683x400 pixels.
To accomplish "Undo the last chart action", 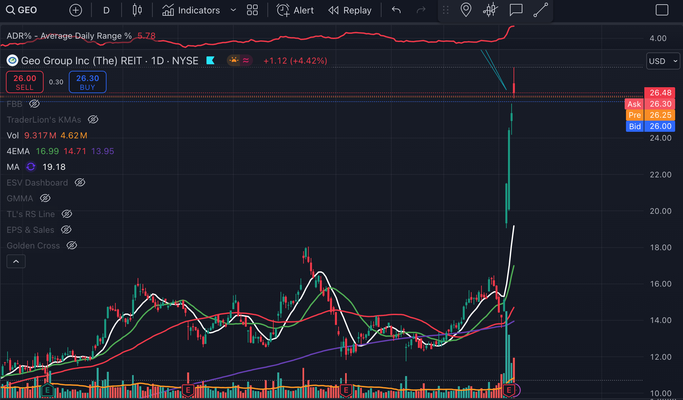I will coord(396,10).
